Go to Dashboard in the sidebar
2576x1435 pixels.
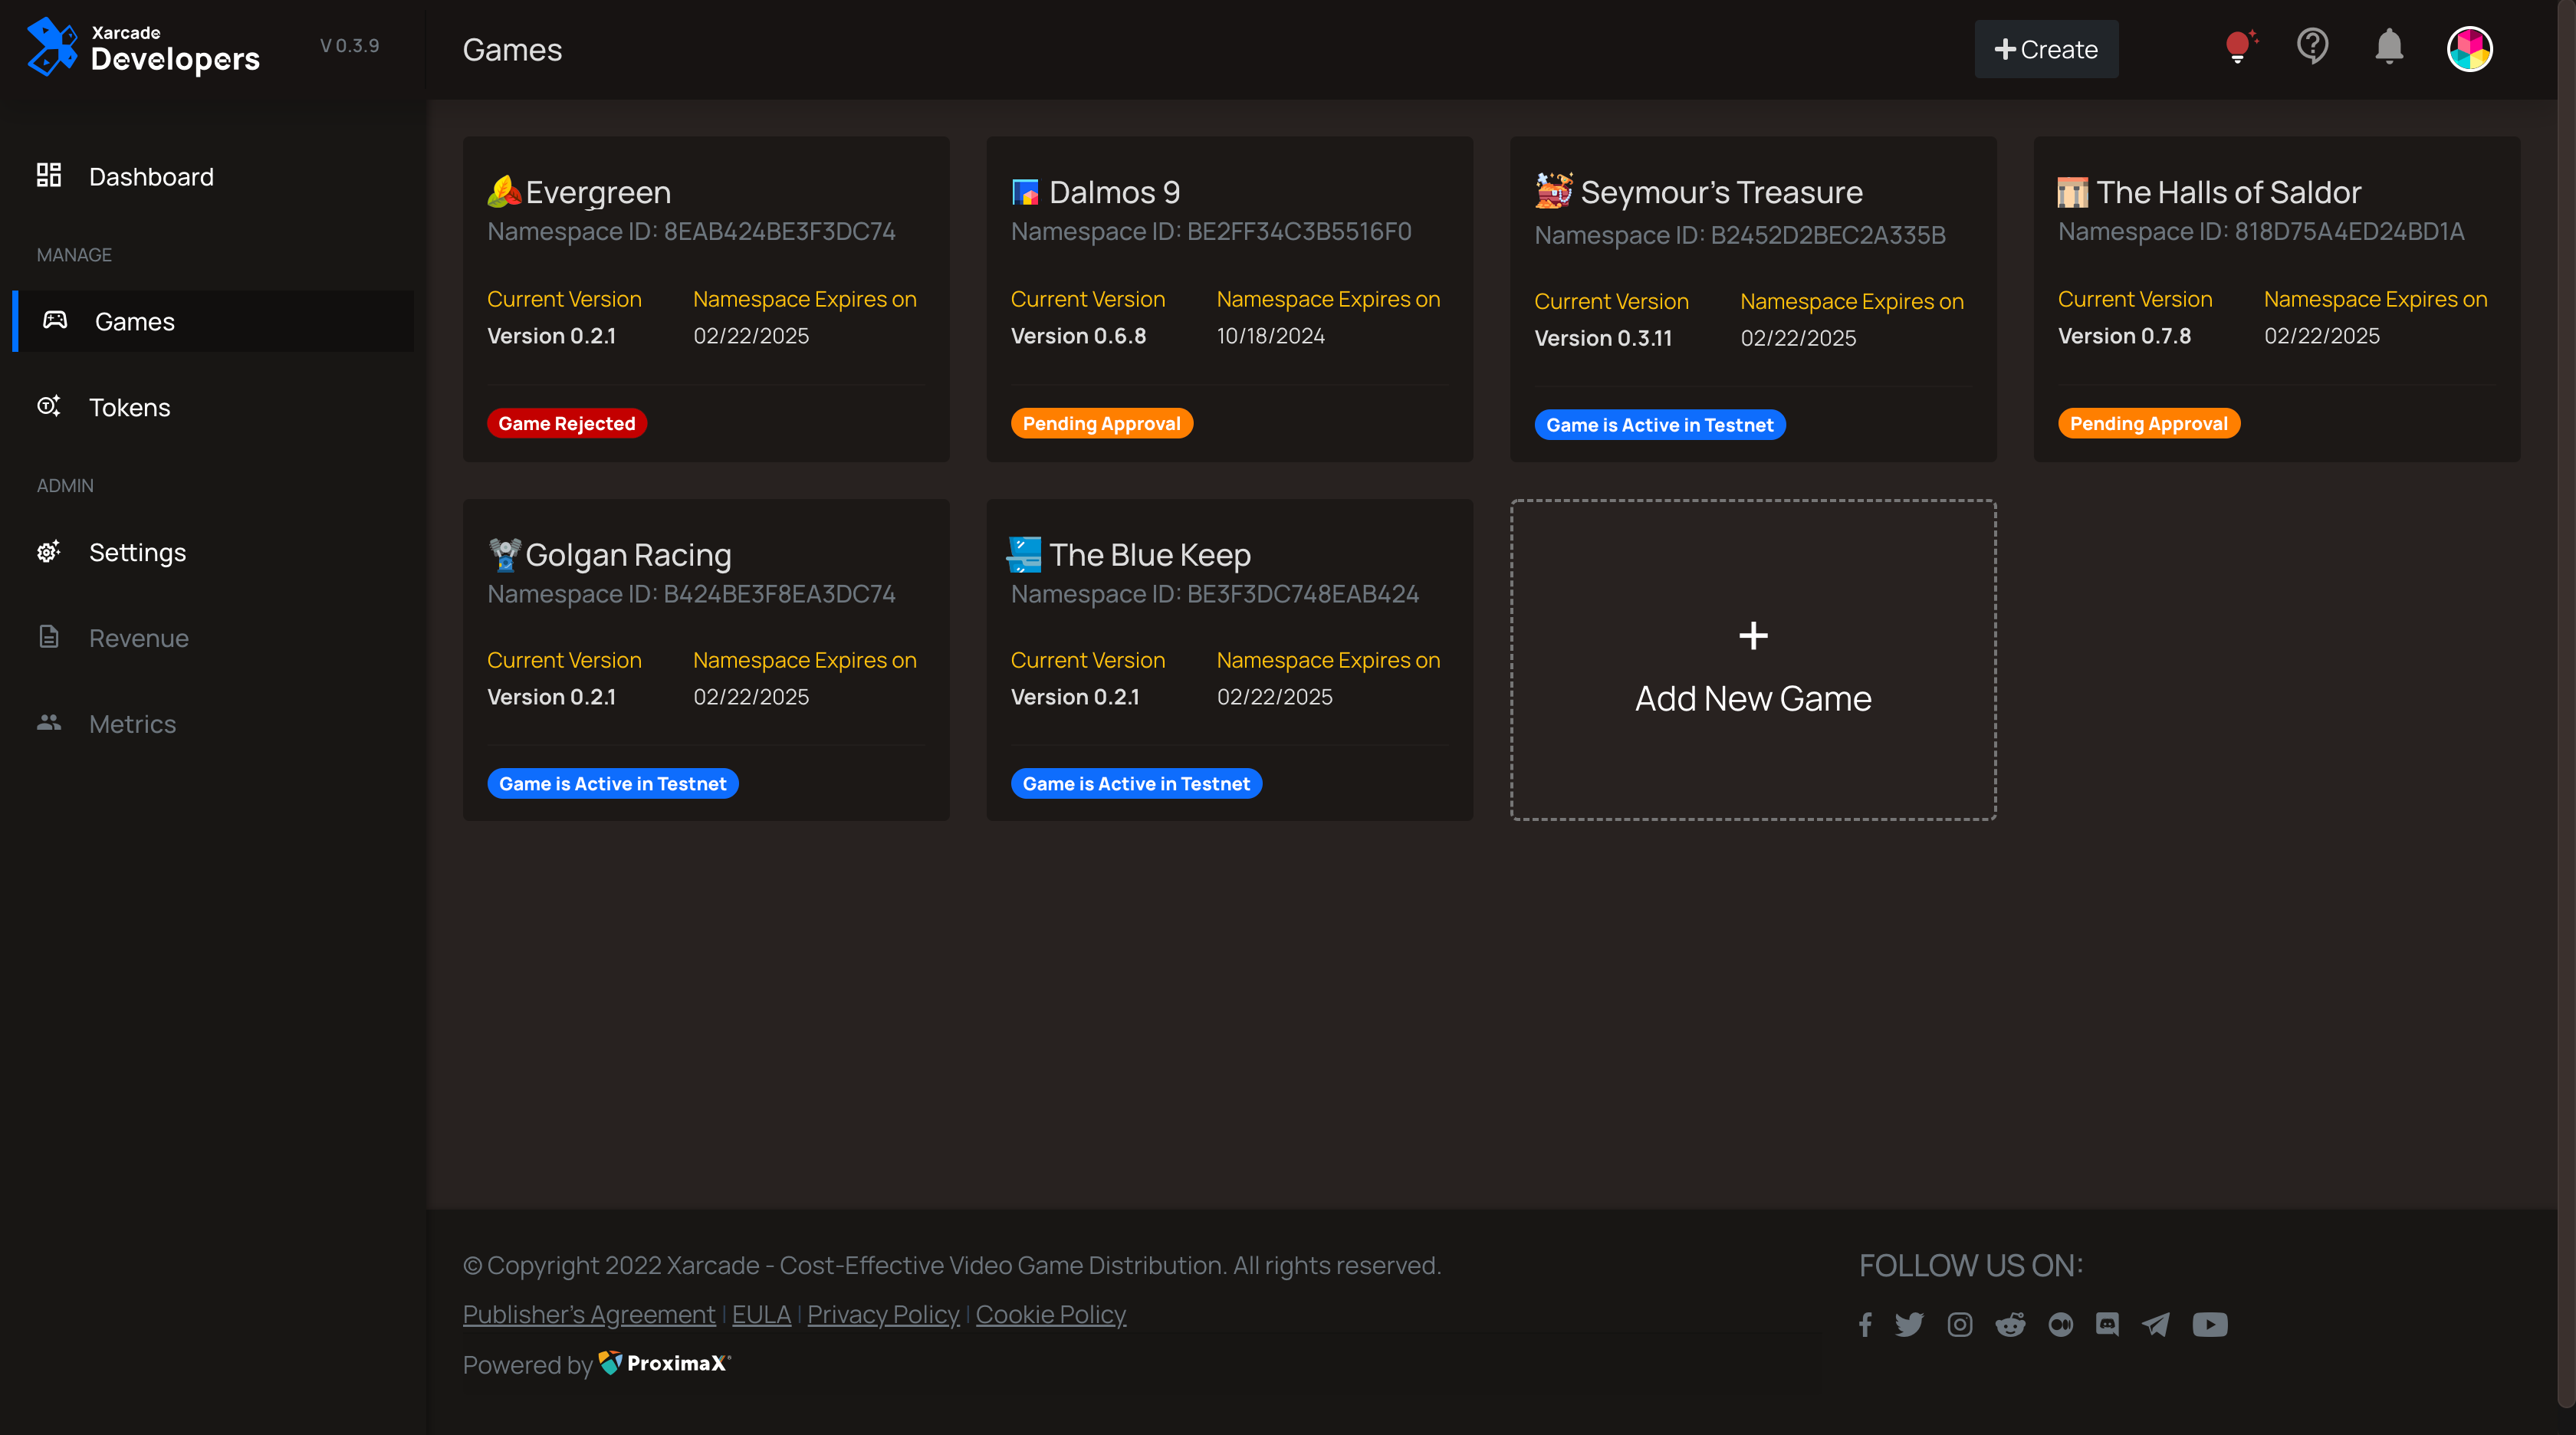coord(151,177)
